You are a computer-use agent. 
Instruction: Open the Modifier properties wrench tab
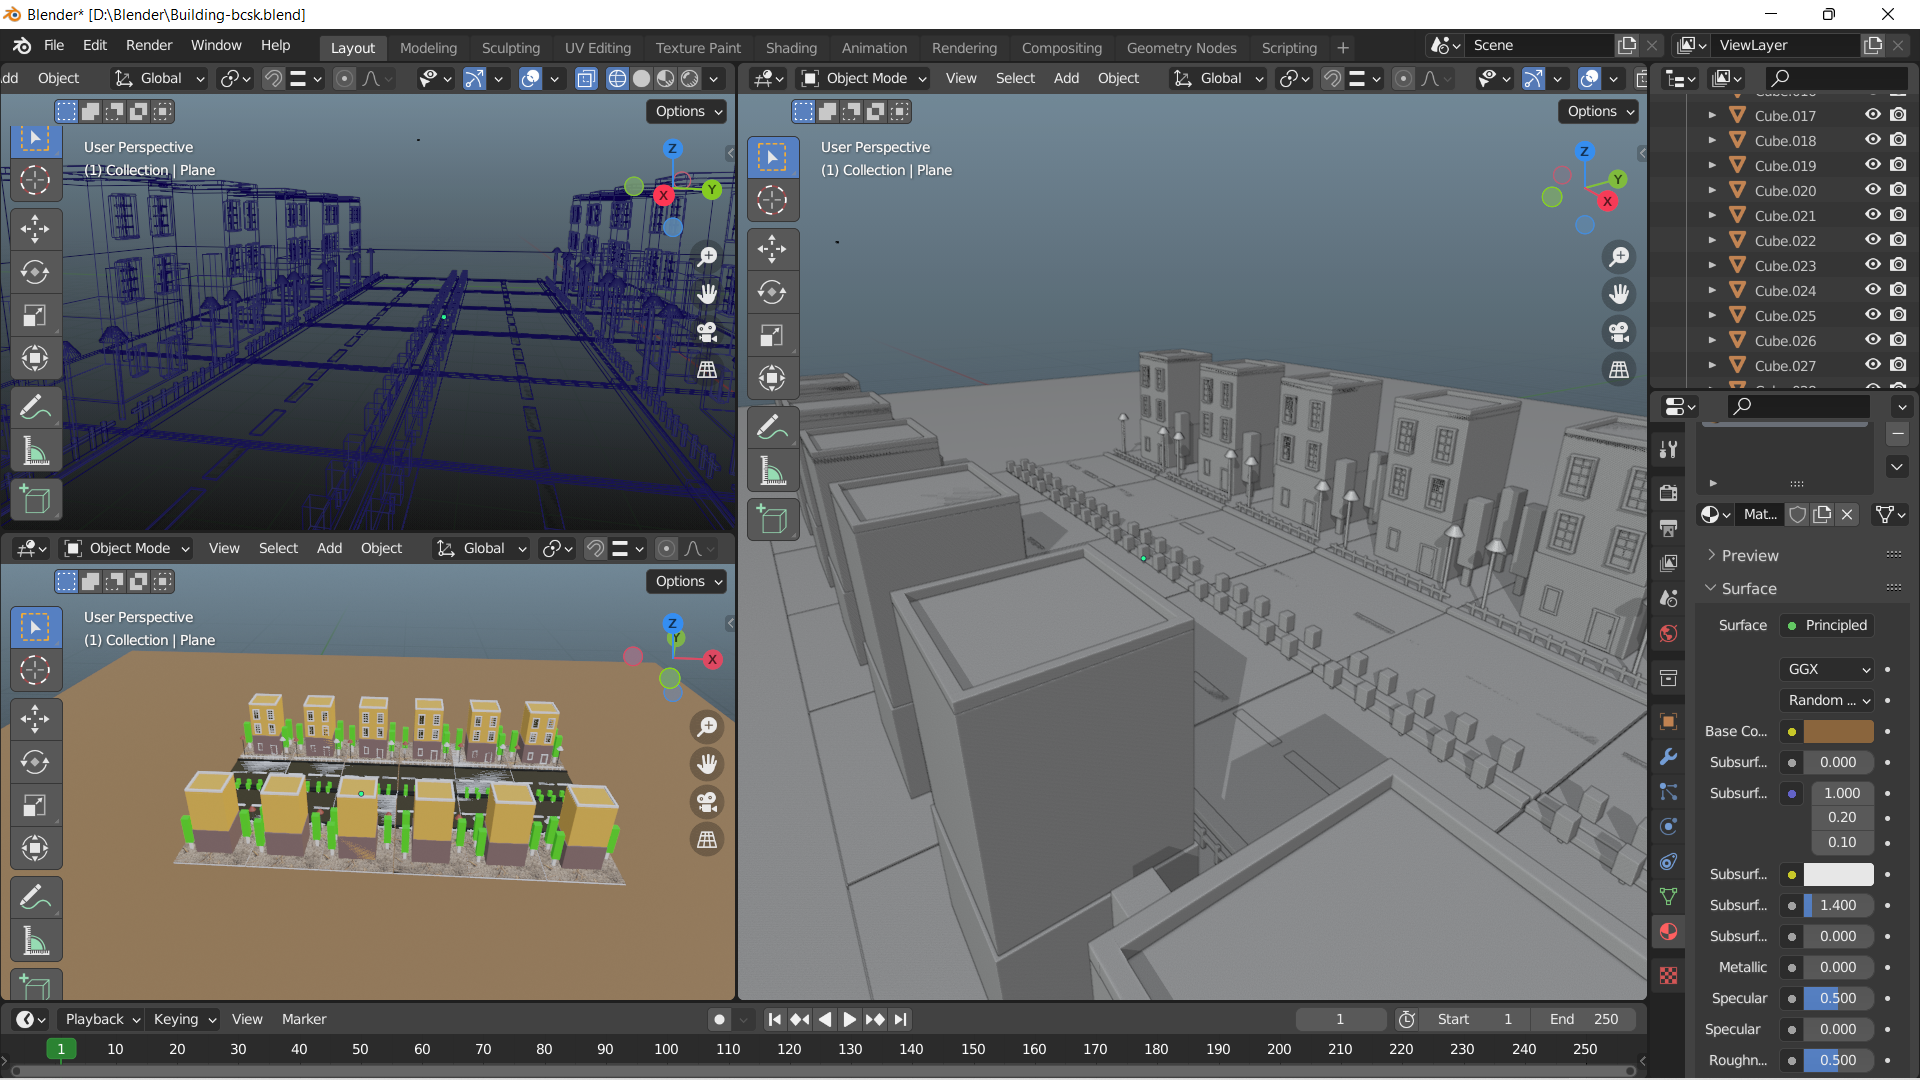point(1668,757)
